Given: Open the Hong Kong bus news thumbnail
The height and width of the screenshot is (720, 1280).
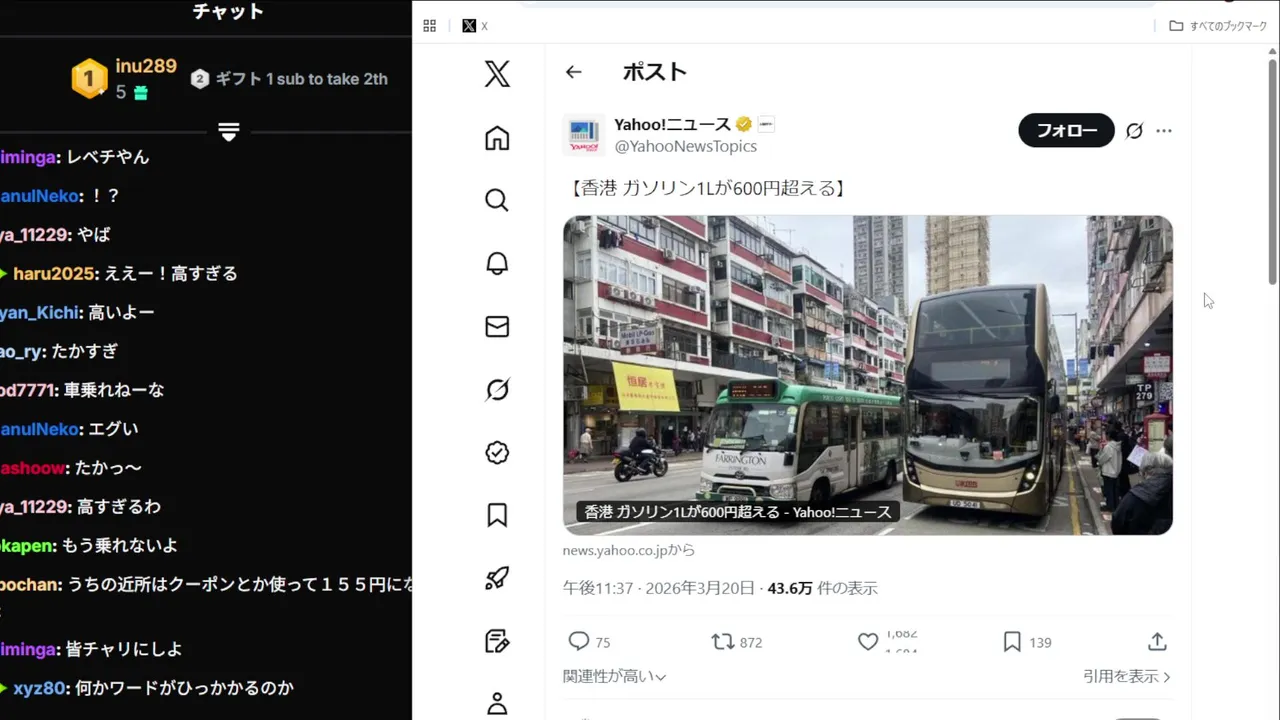Looking at the screenshot, I should (x=868, y=375).
